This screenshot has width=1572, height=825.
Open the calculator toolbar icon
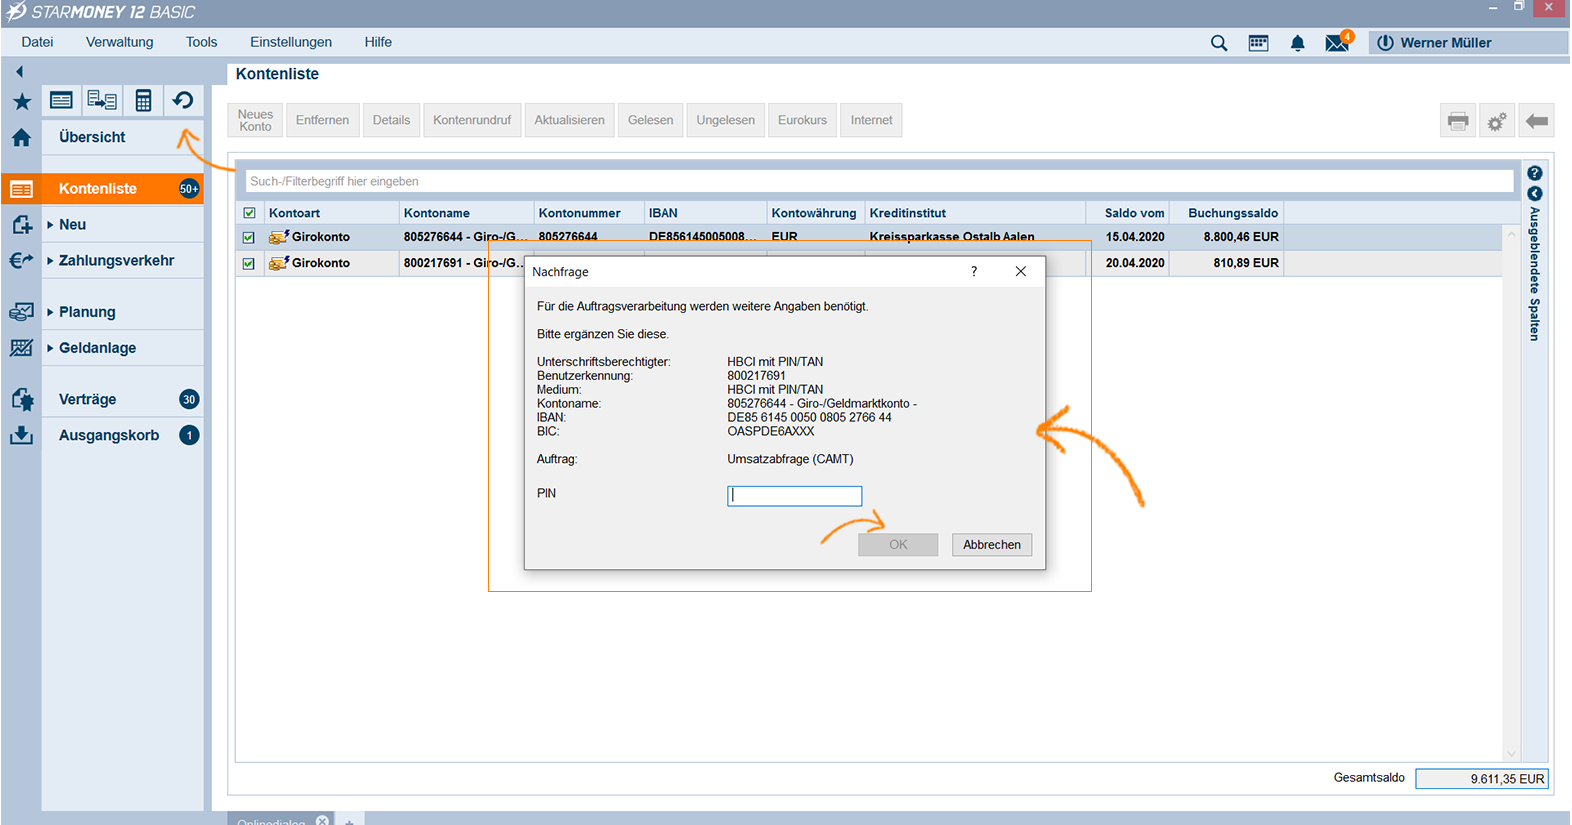pyautogui.click(x=143, y=100)
